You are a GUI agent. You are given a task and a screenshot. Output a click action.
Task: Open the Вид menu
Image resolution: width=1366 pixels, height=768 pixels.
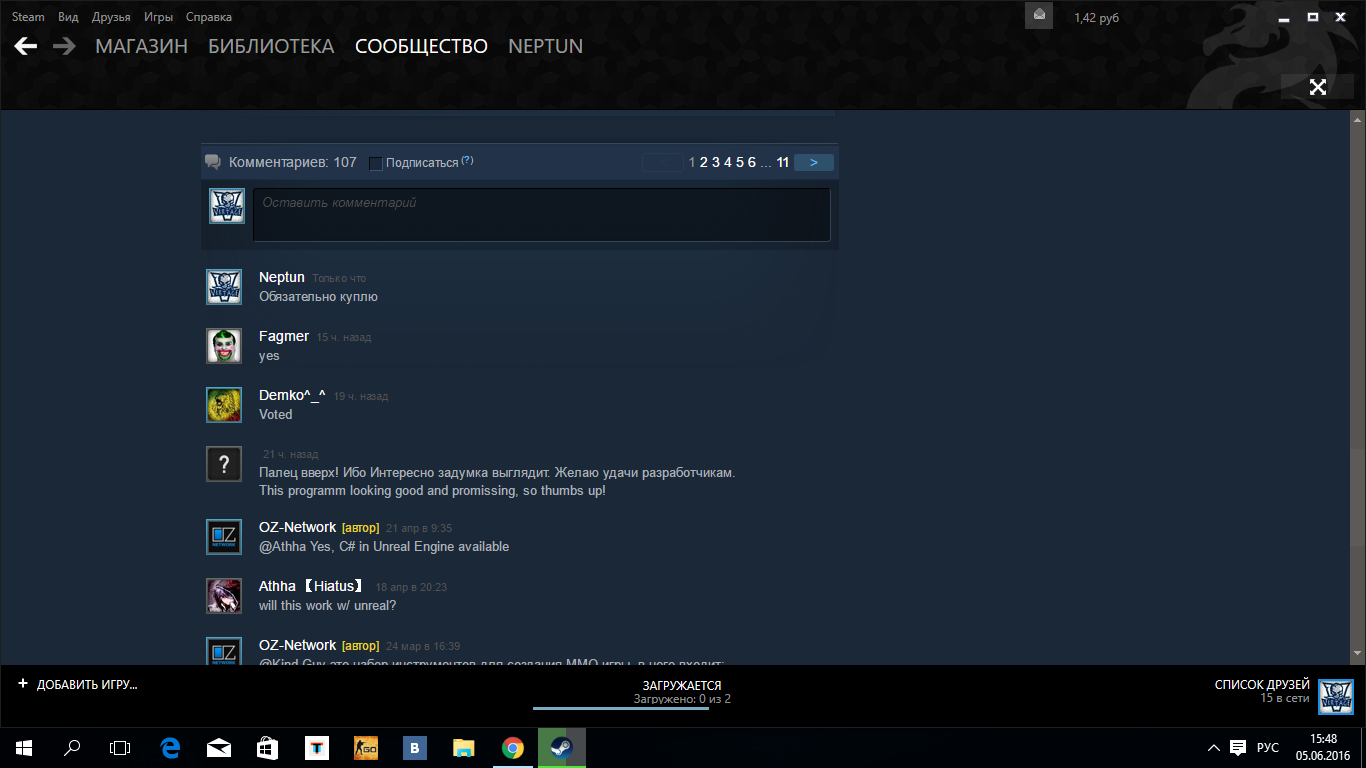[x=68, y=17]
